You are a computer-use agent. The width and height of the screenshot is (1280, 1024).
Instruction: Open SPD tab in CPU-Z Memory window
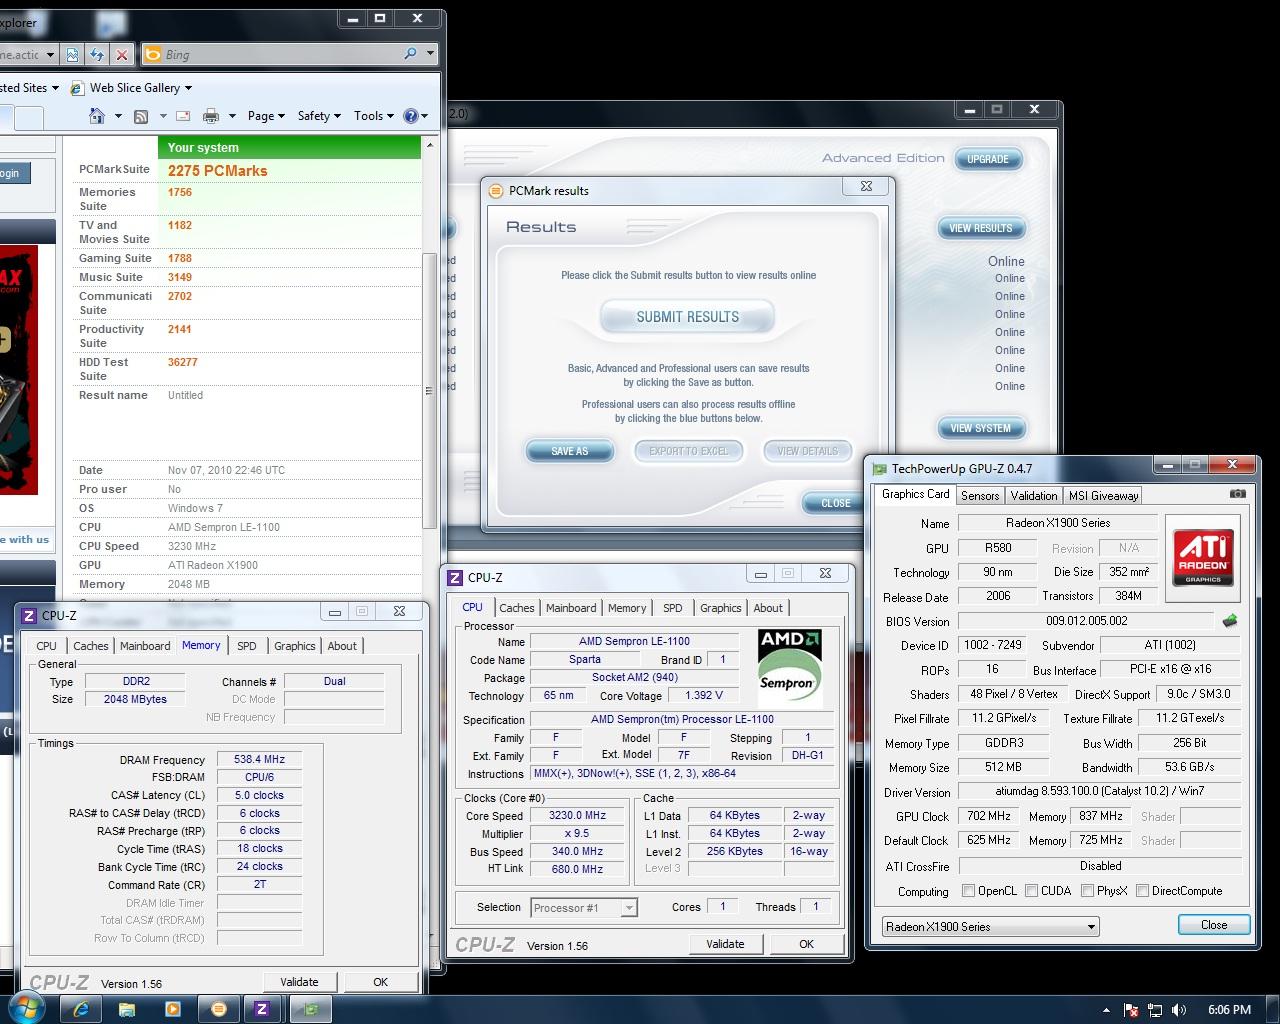[x=247, y=646]
